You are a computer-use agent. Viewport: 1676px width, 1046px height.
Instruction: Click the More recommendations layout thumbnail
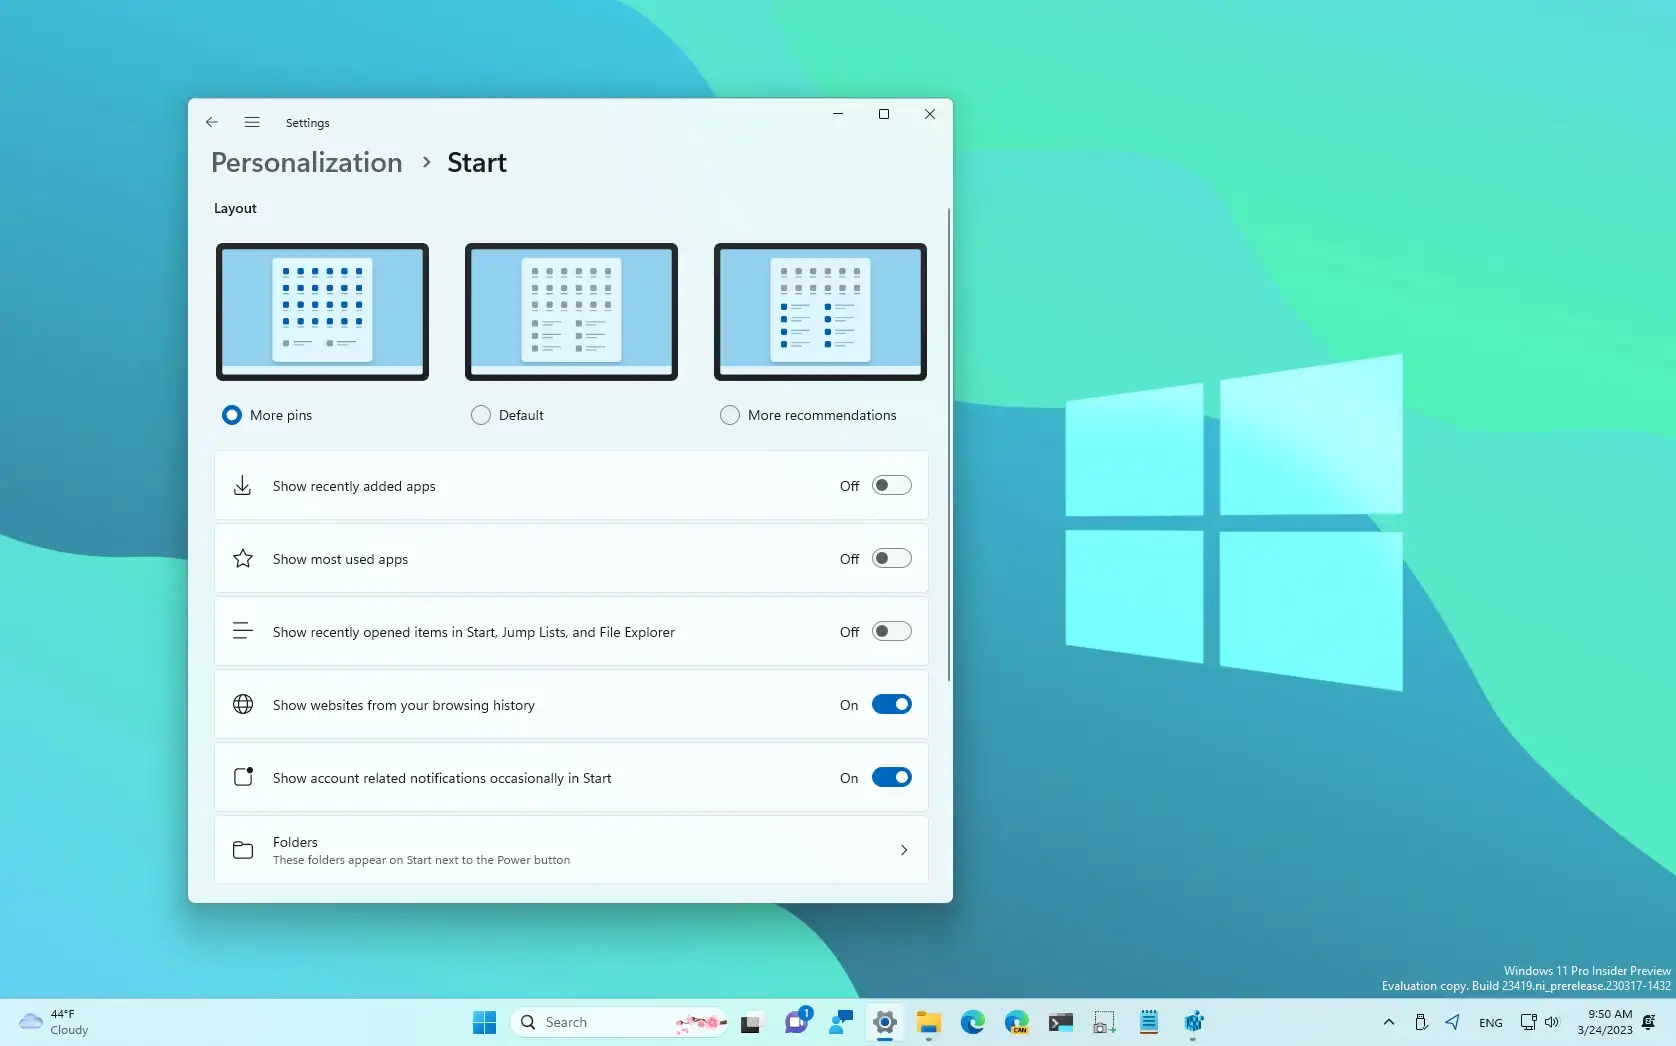(820, 311)
